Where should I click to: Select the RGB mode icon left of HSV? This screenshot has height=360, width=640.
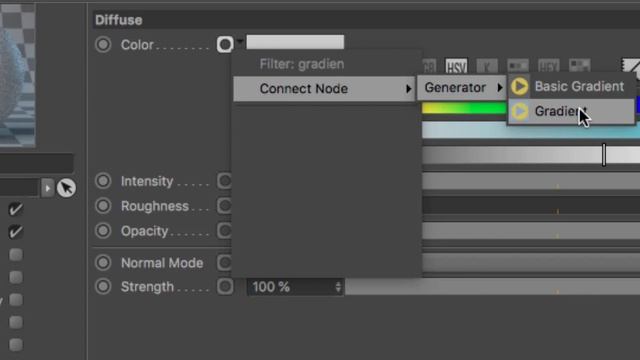click(x=429, y=66)
